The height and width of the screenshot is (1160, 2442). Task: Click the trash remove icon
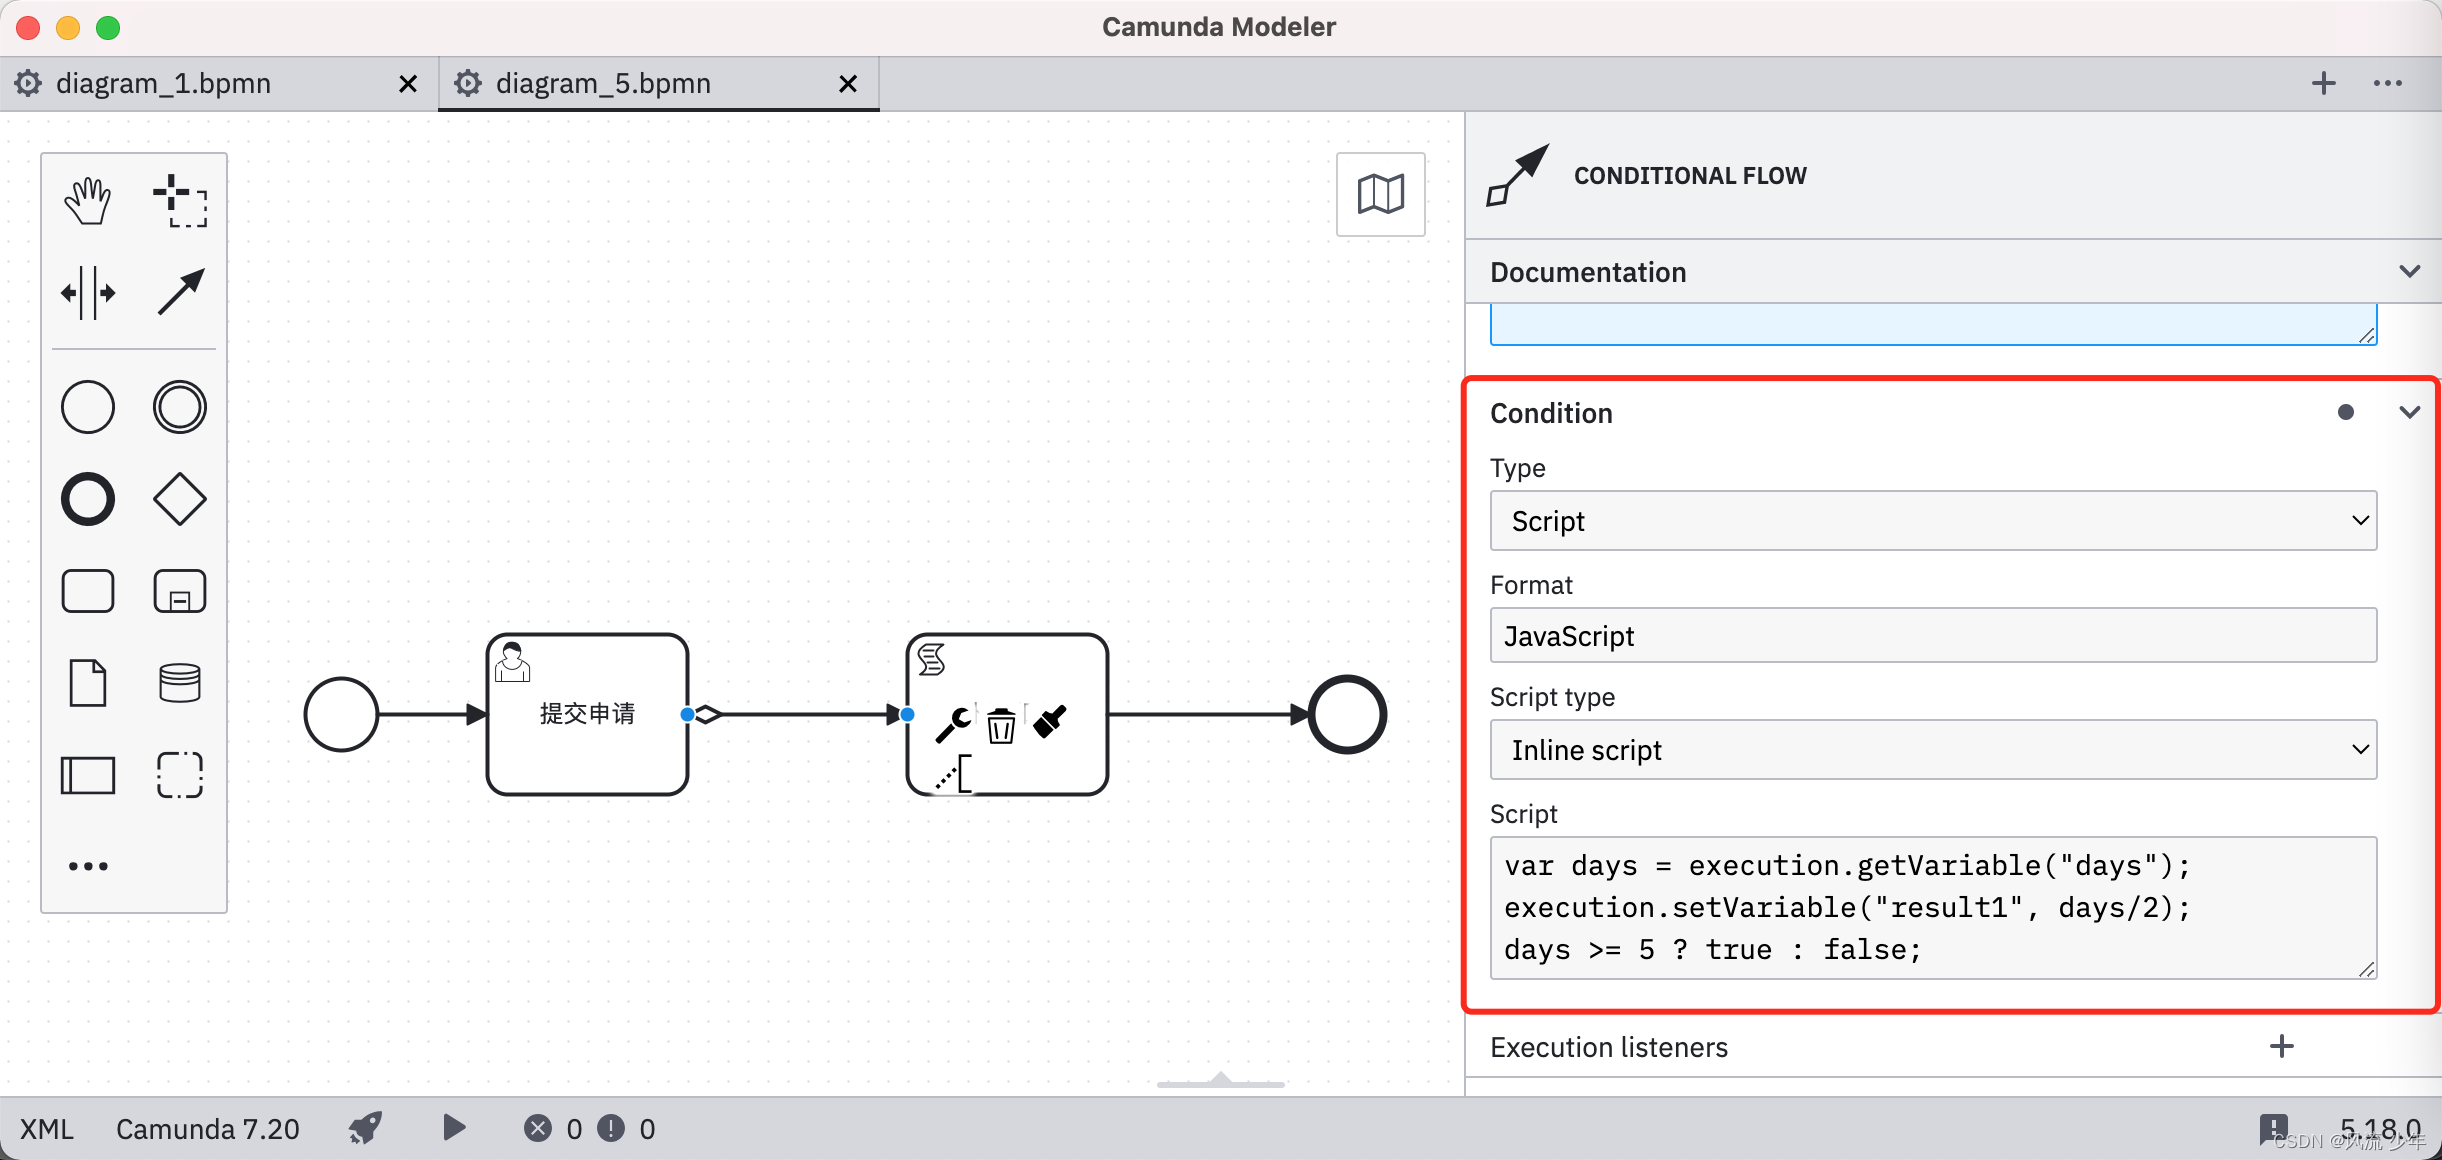(1001, 725)
